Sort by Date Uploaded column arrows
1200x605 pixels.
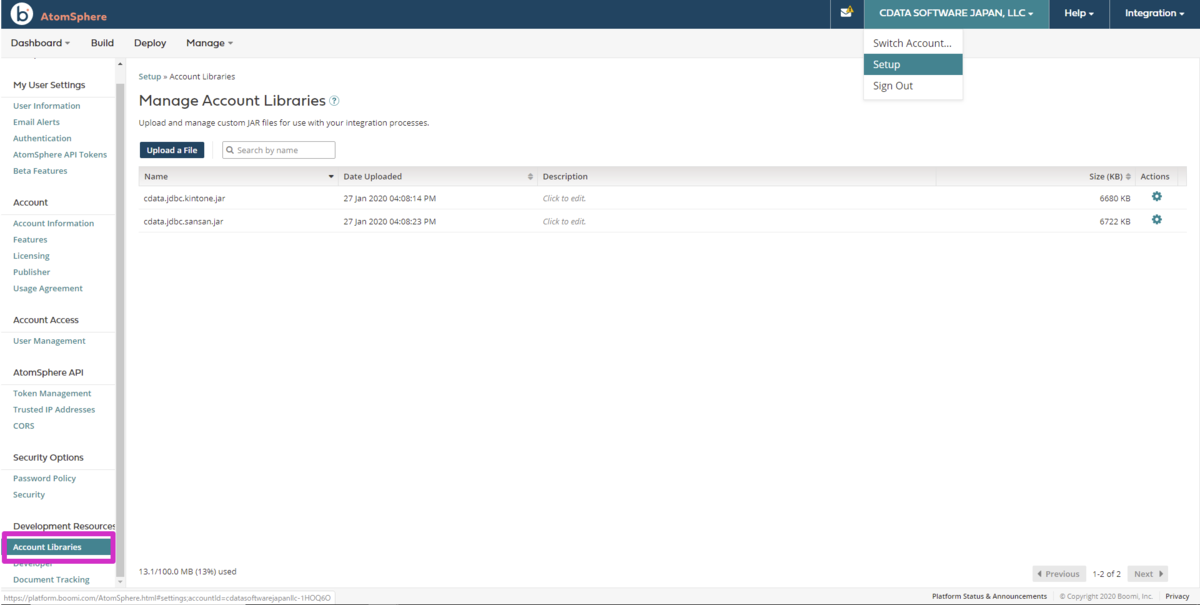(x=530, y=177)
